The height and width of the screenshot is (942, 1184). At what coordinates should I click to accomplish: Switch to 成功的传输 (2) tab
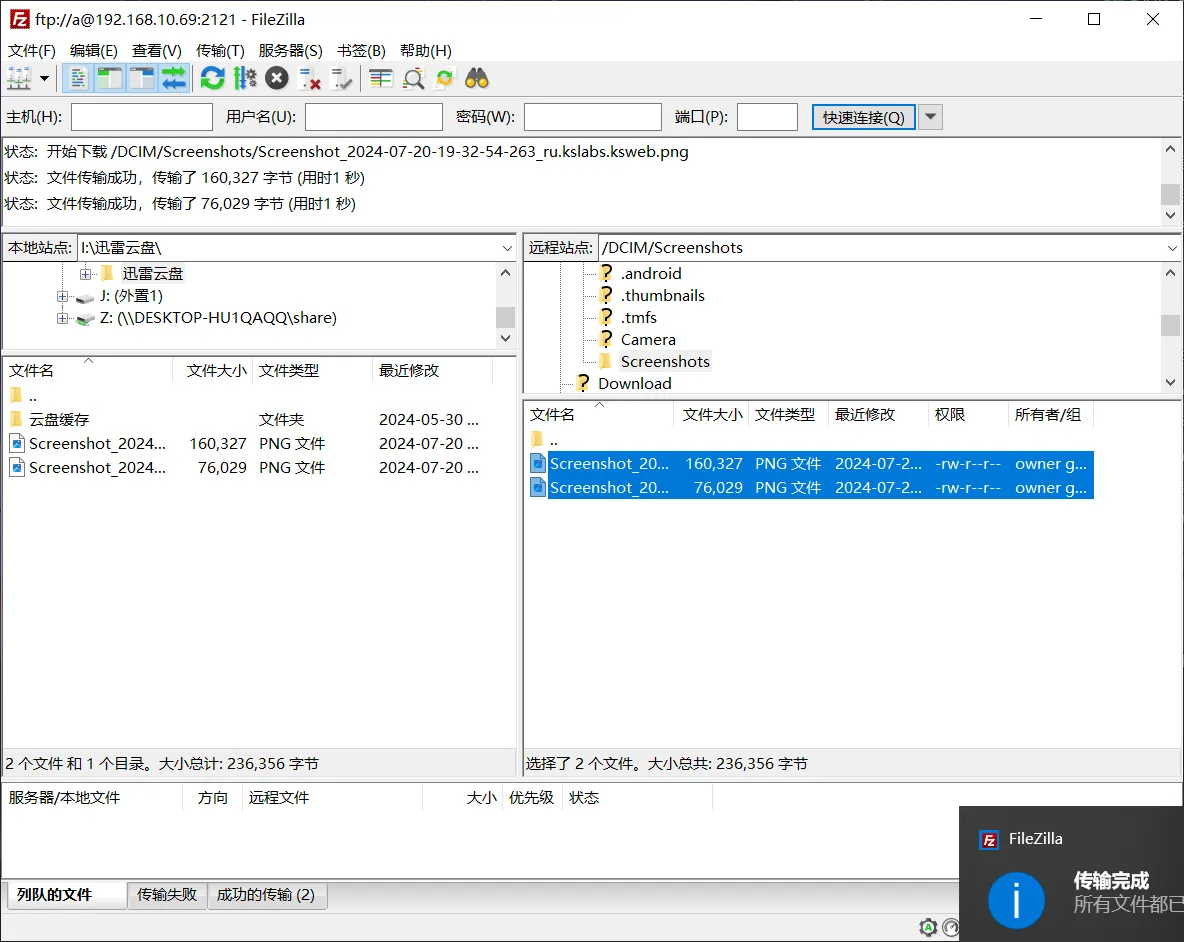tap(266, 894)
